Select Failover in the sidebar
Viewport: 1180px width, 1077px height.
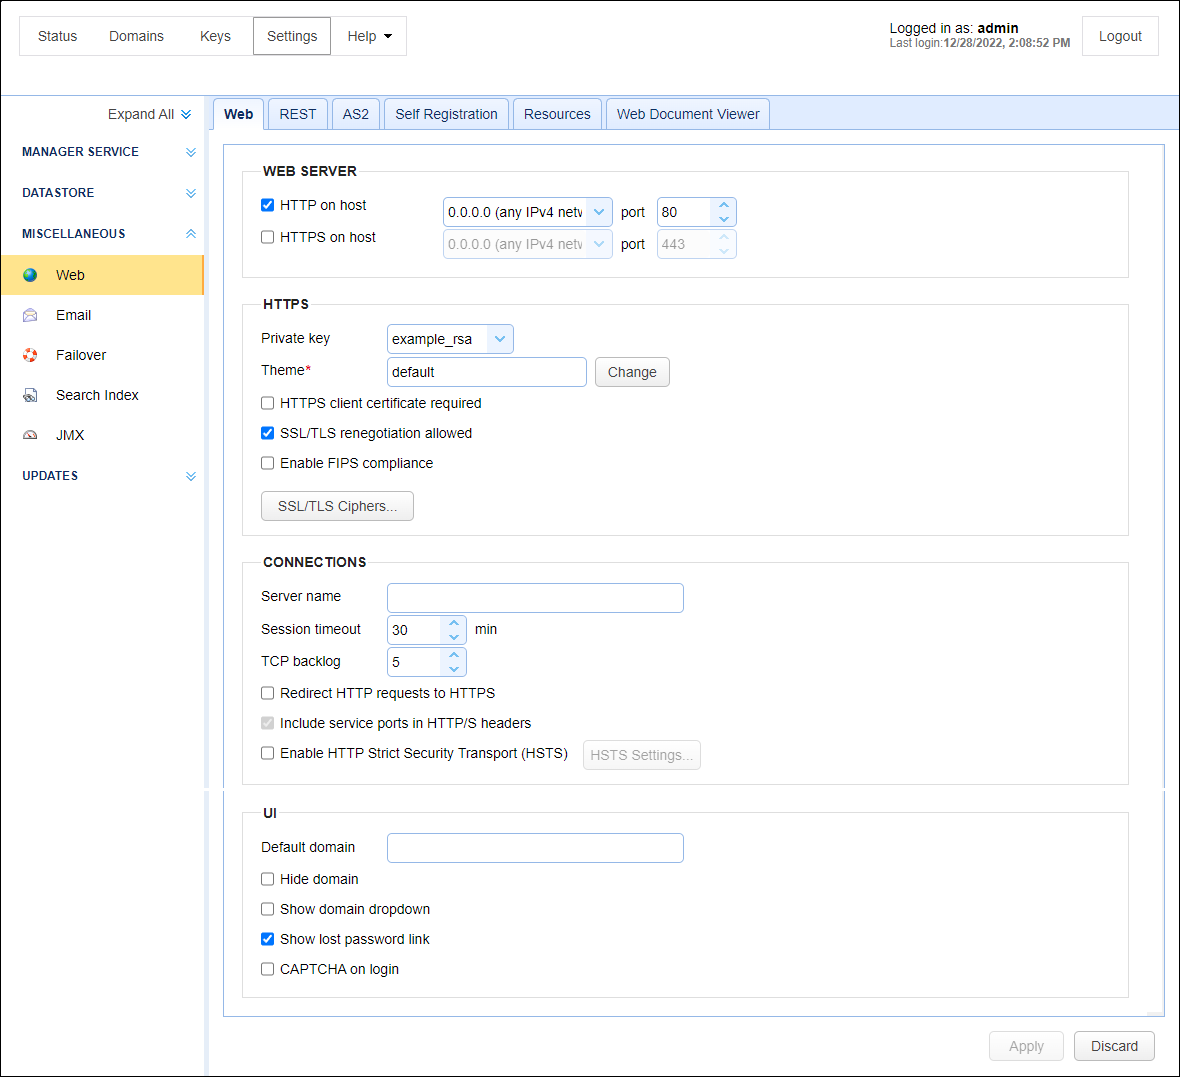102,355
